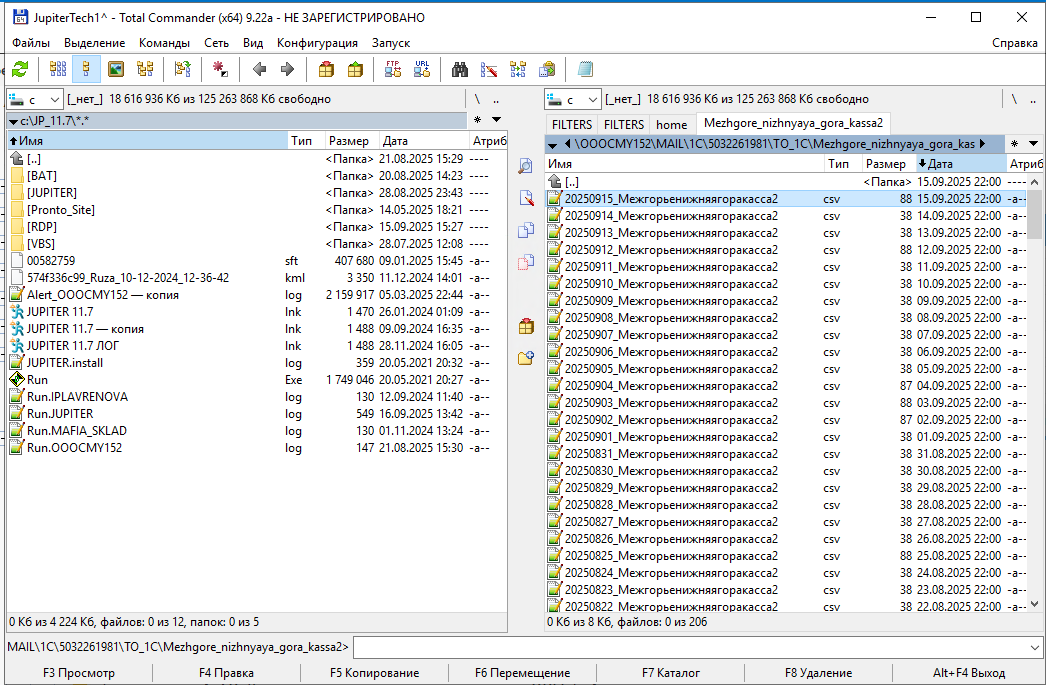The height and width of the screenshot is (685, 1046).
Task: Switch to the home tab
Action: pos(671,124)
